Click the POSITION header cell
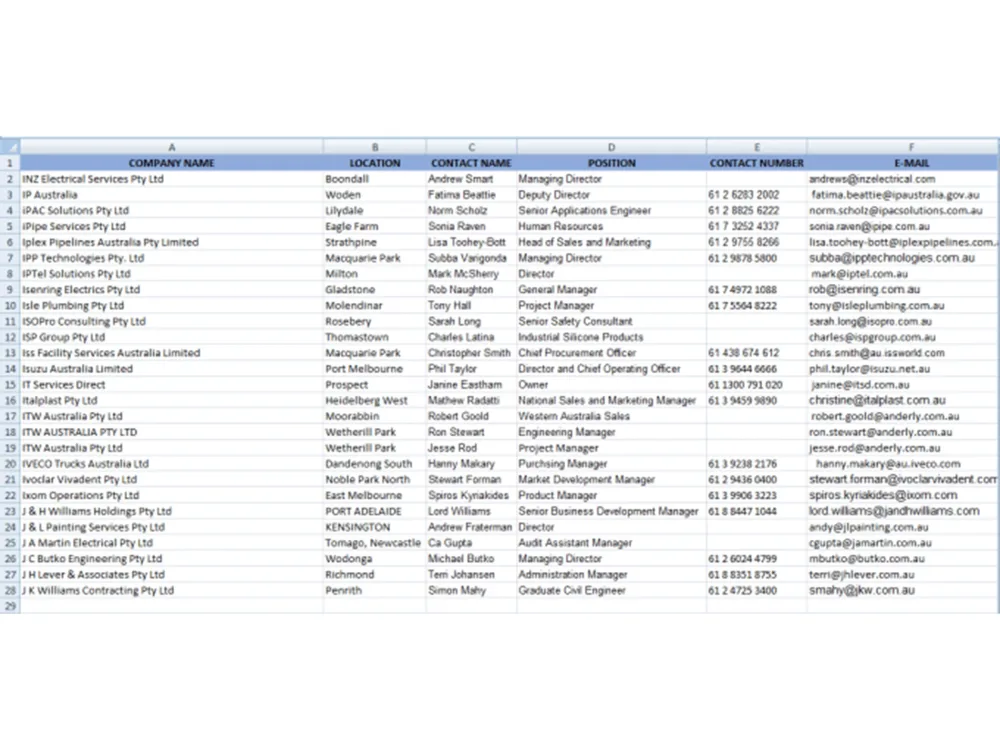 (x=612, y=163)
